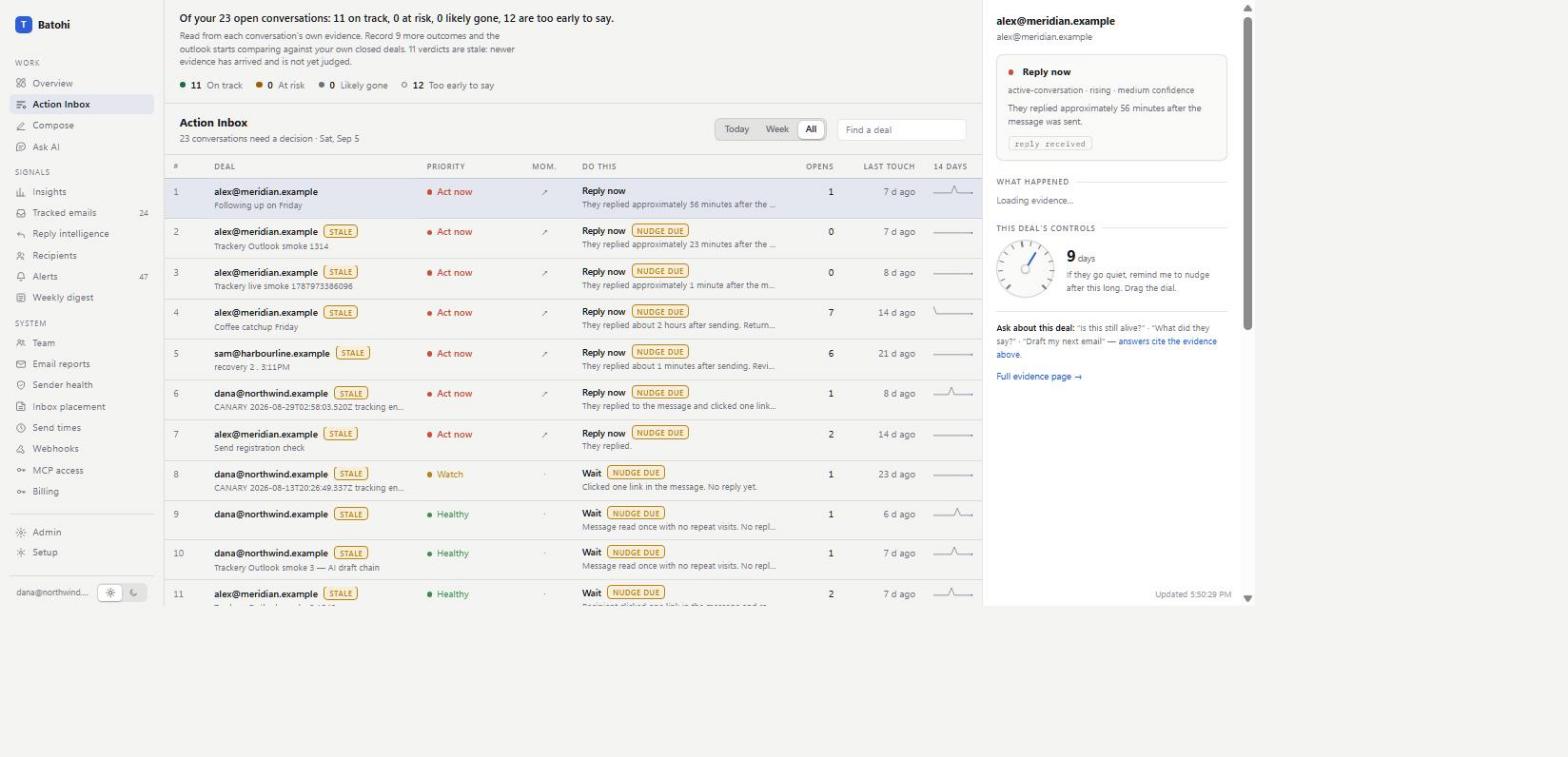
Task: Select the Coffee catchup Friday deal
Action: (x=573, y=320)
